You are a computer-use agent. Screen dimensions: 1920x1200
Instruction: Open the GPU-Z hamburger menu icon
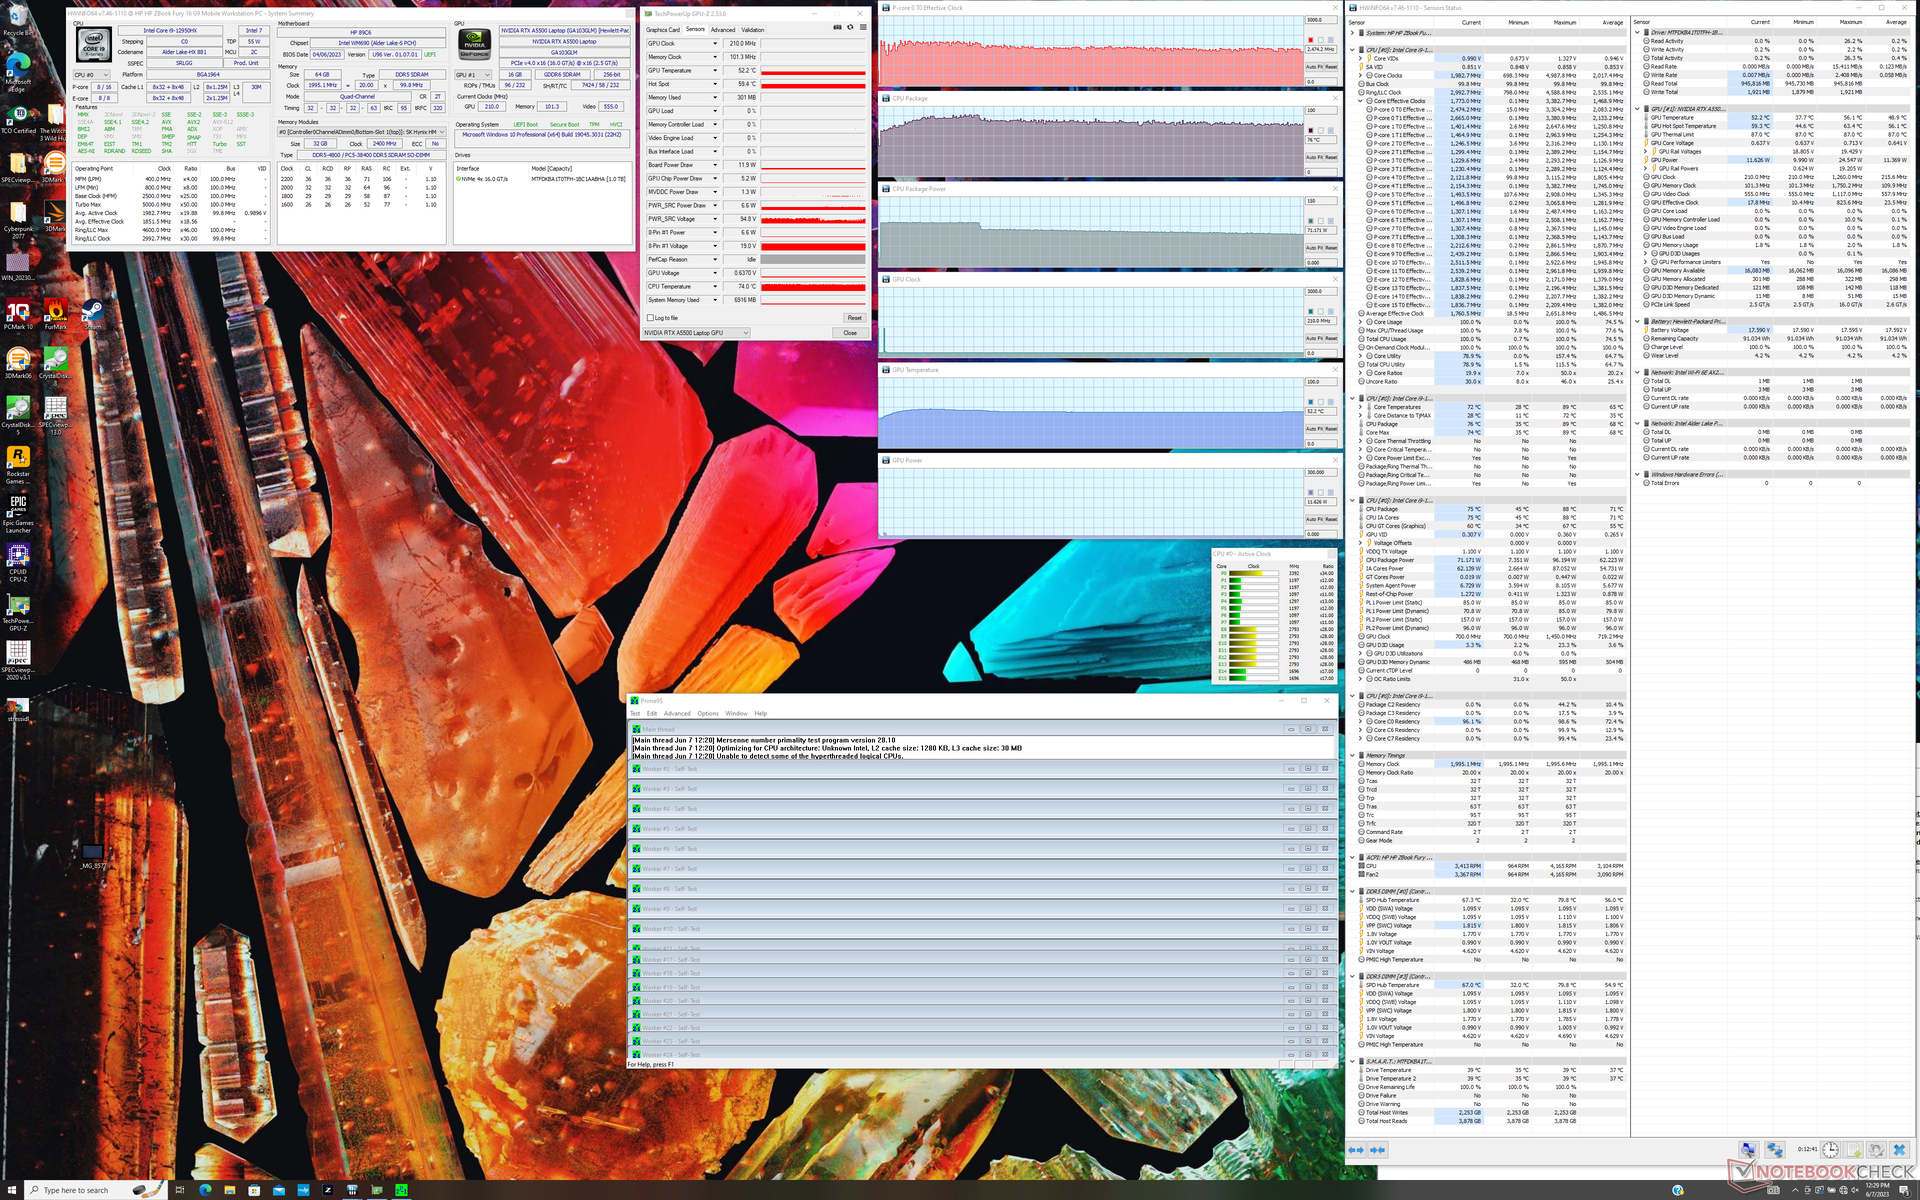point(862,28)
